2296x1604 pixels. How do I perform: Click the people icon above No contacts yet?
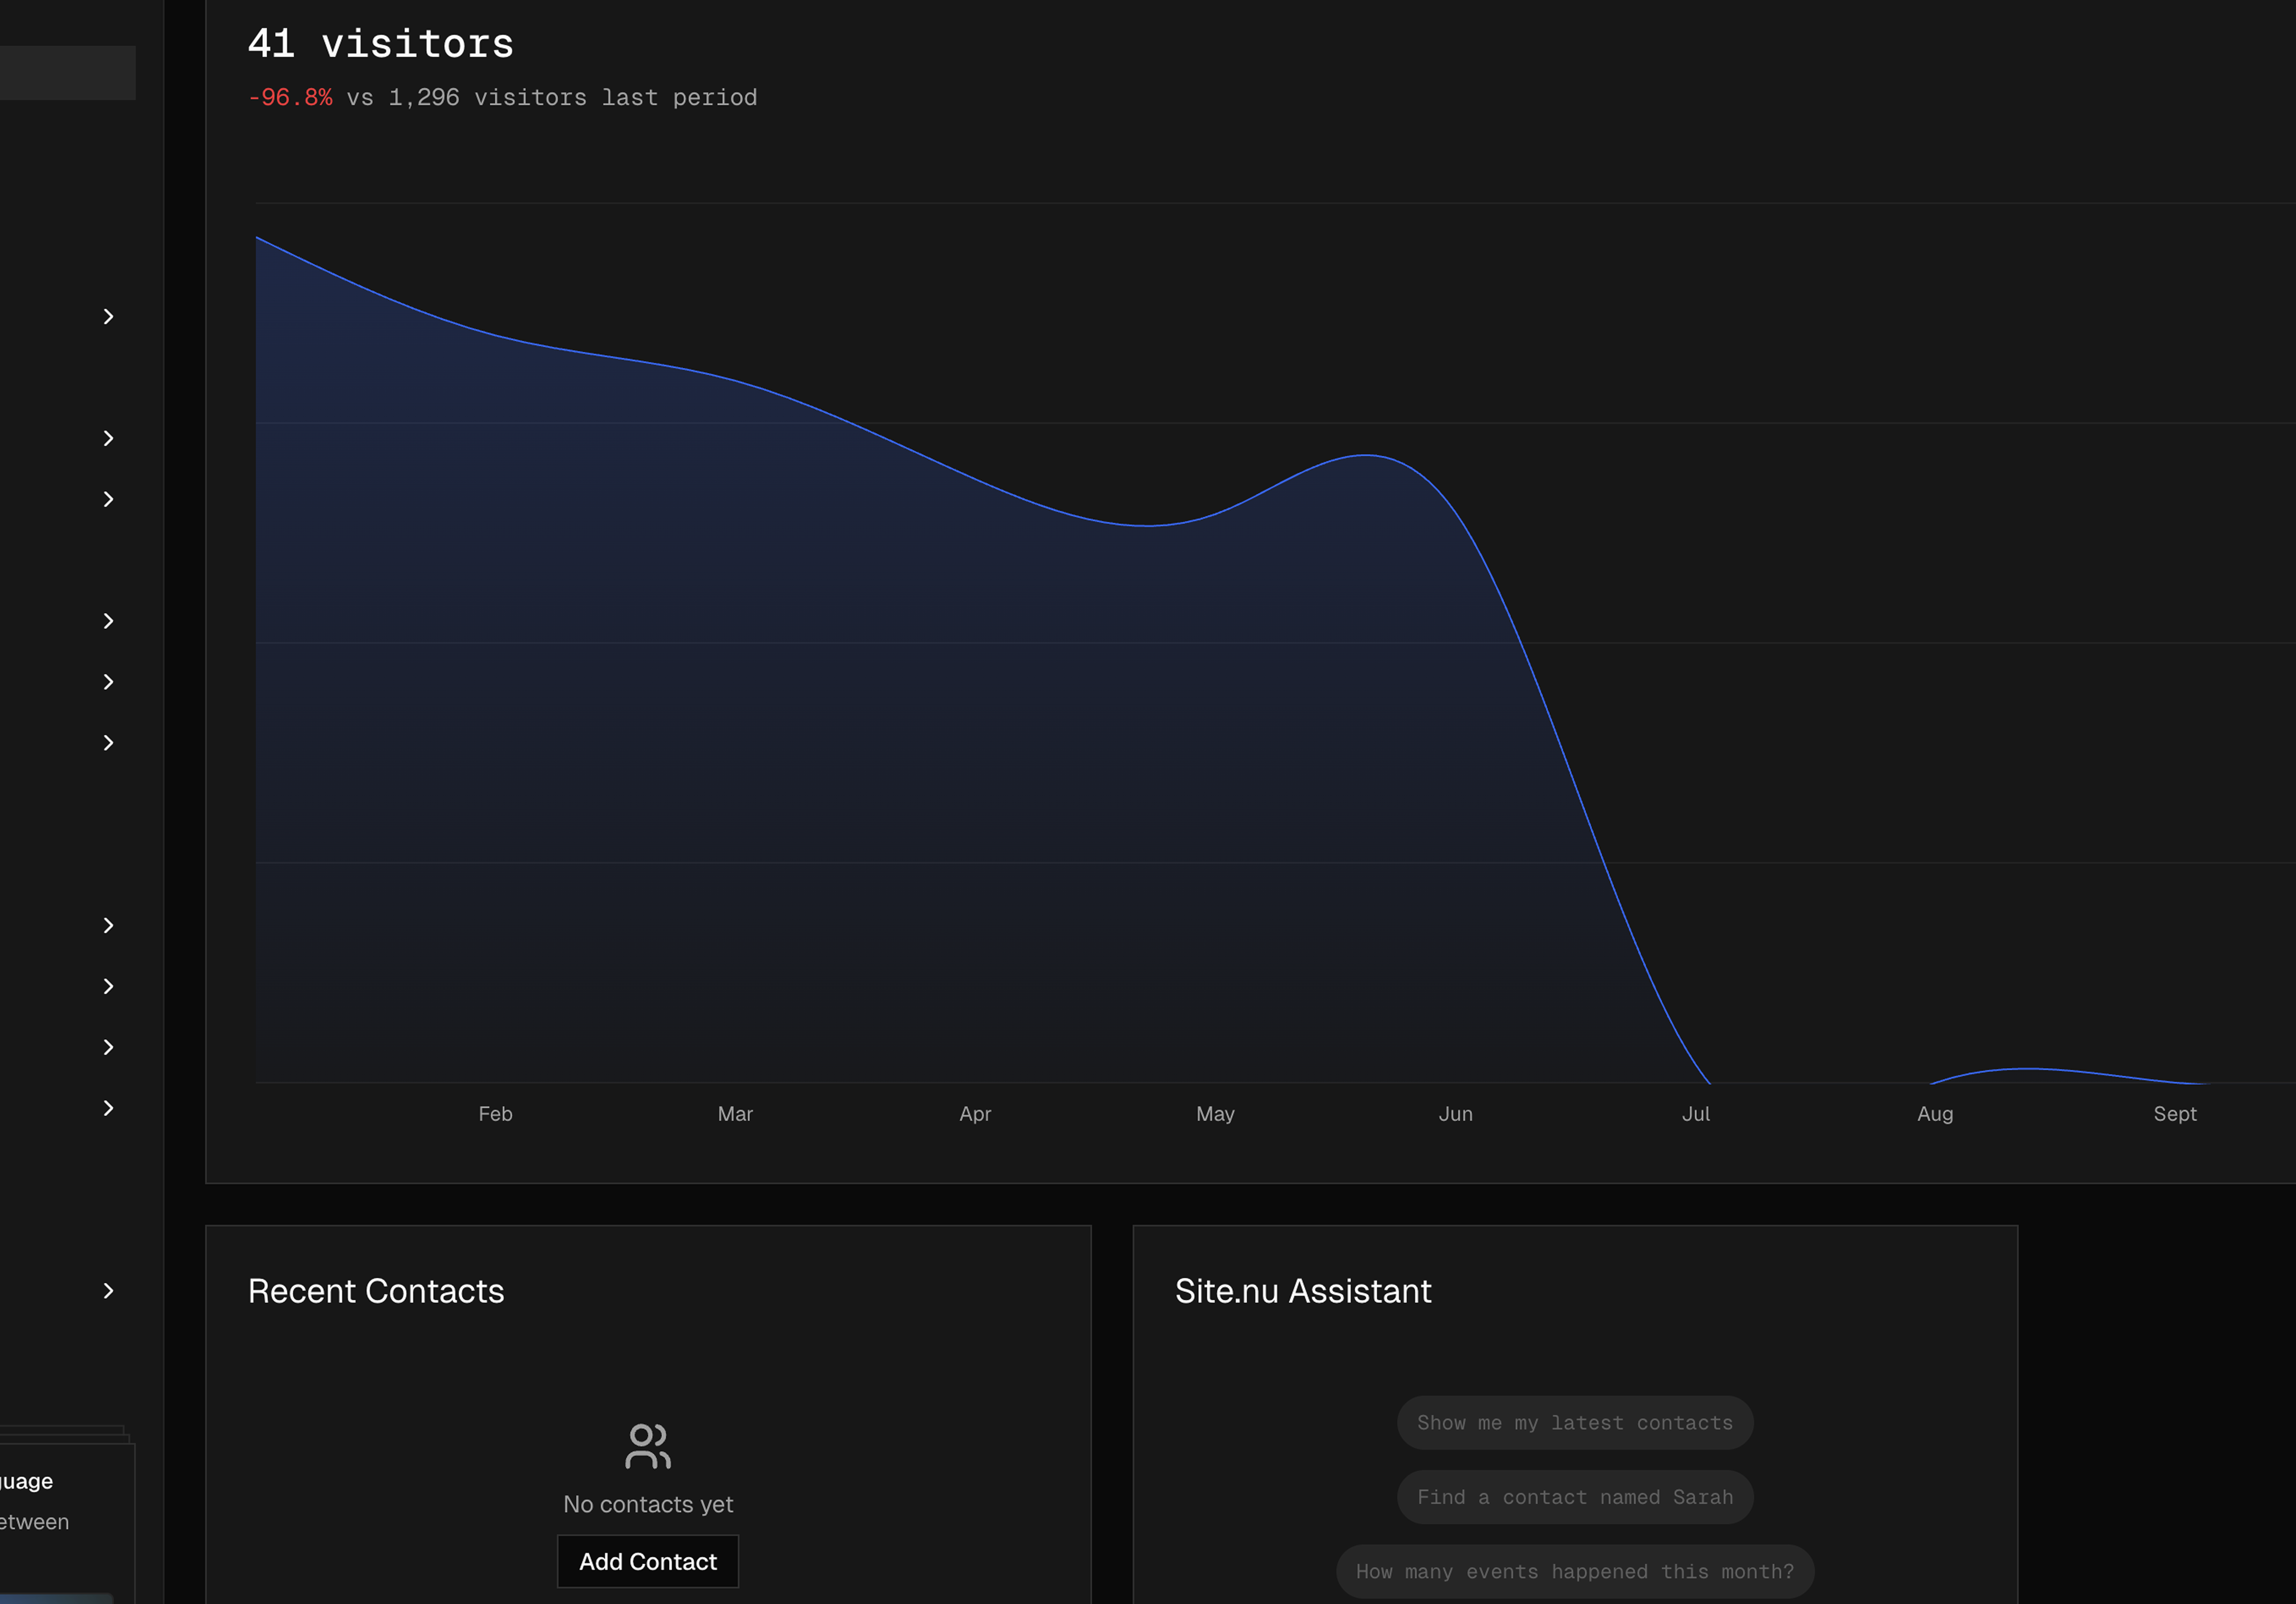tap(648, 1446)
